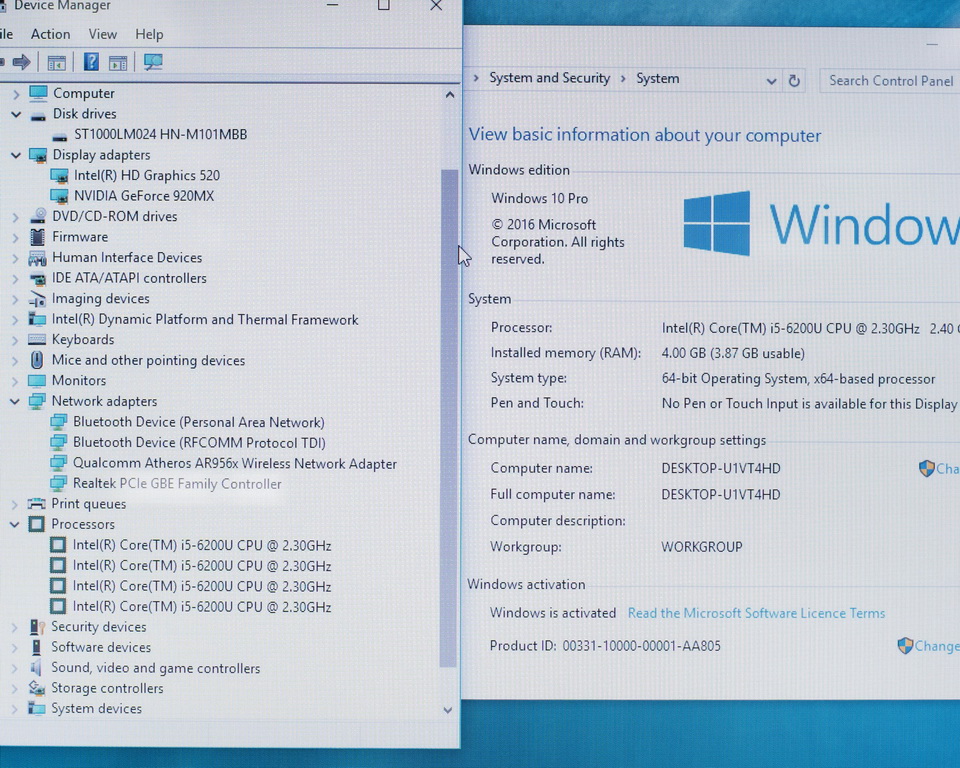The width and height of the screenshot is (960, 768).
Task: Click the Search Control Panel field
Action: (890, 81)
